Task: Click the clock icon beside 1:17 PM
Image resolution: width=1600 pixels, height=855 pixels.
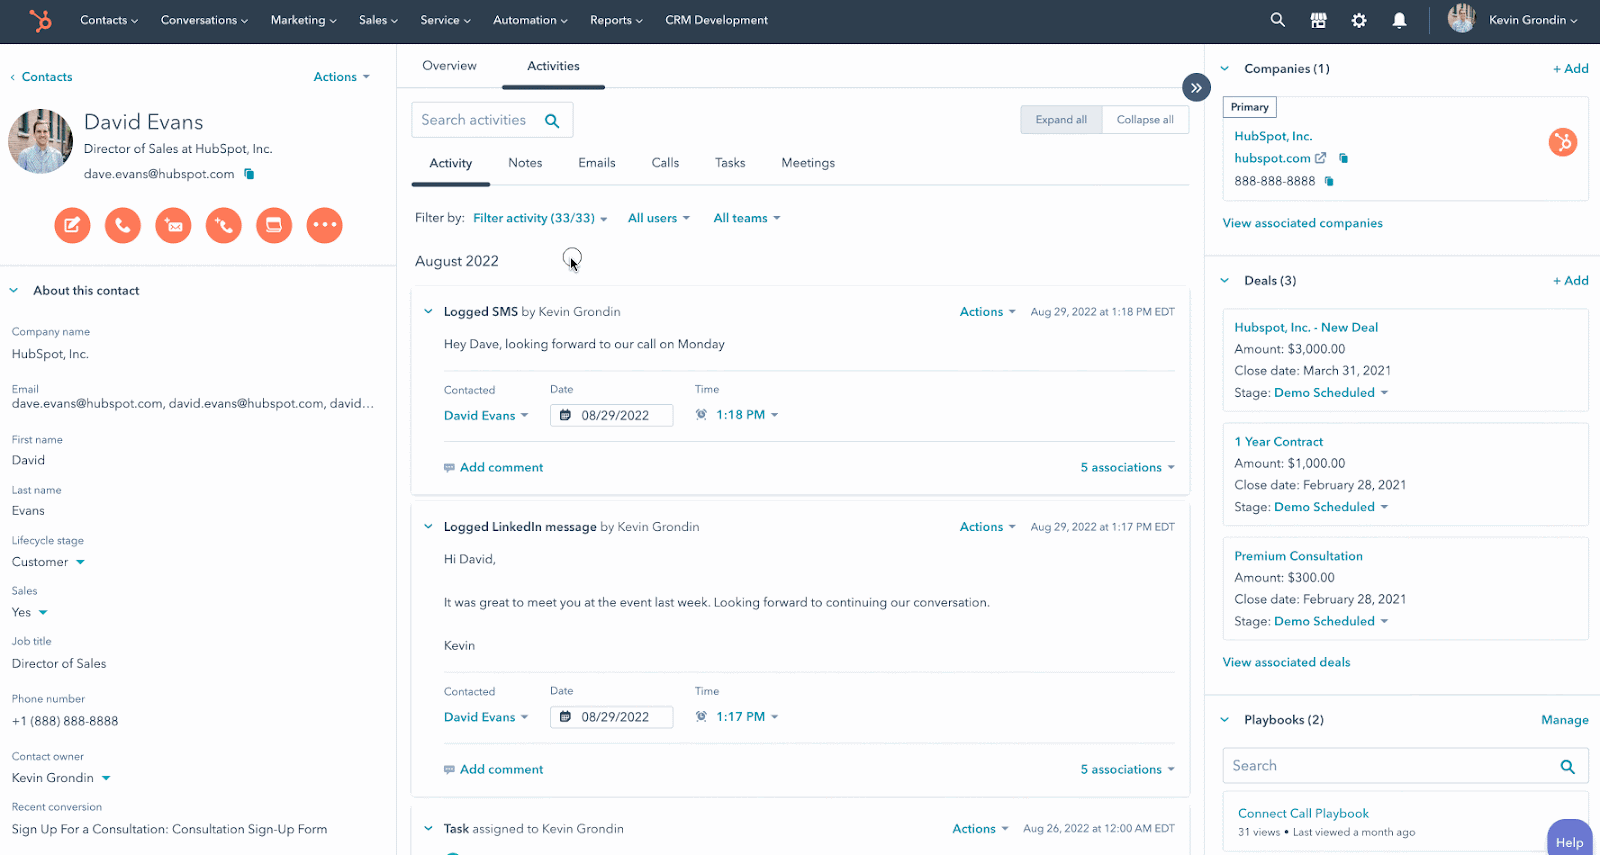Action: coord(701,716)
